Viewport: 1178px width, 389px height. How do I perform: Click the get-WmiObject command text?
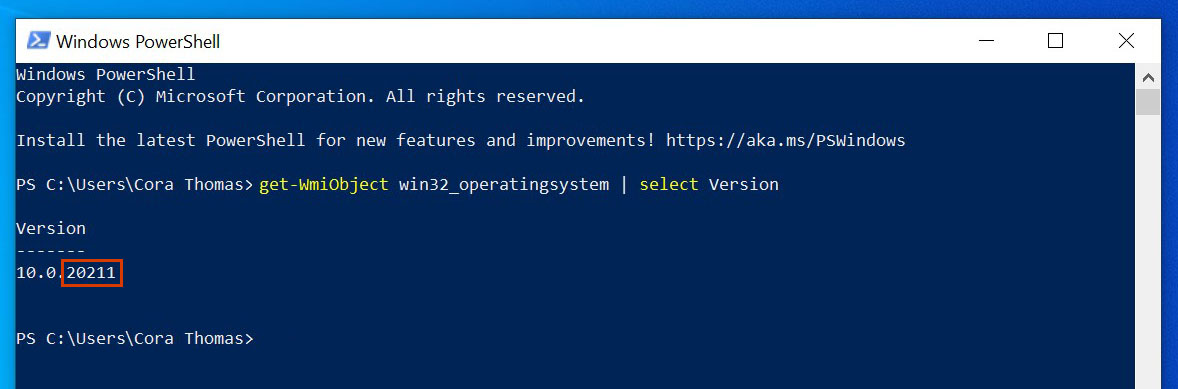click(x=324, y=184)
